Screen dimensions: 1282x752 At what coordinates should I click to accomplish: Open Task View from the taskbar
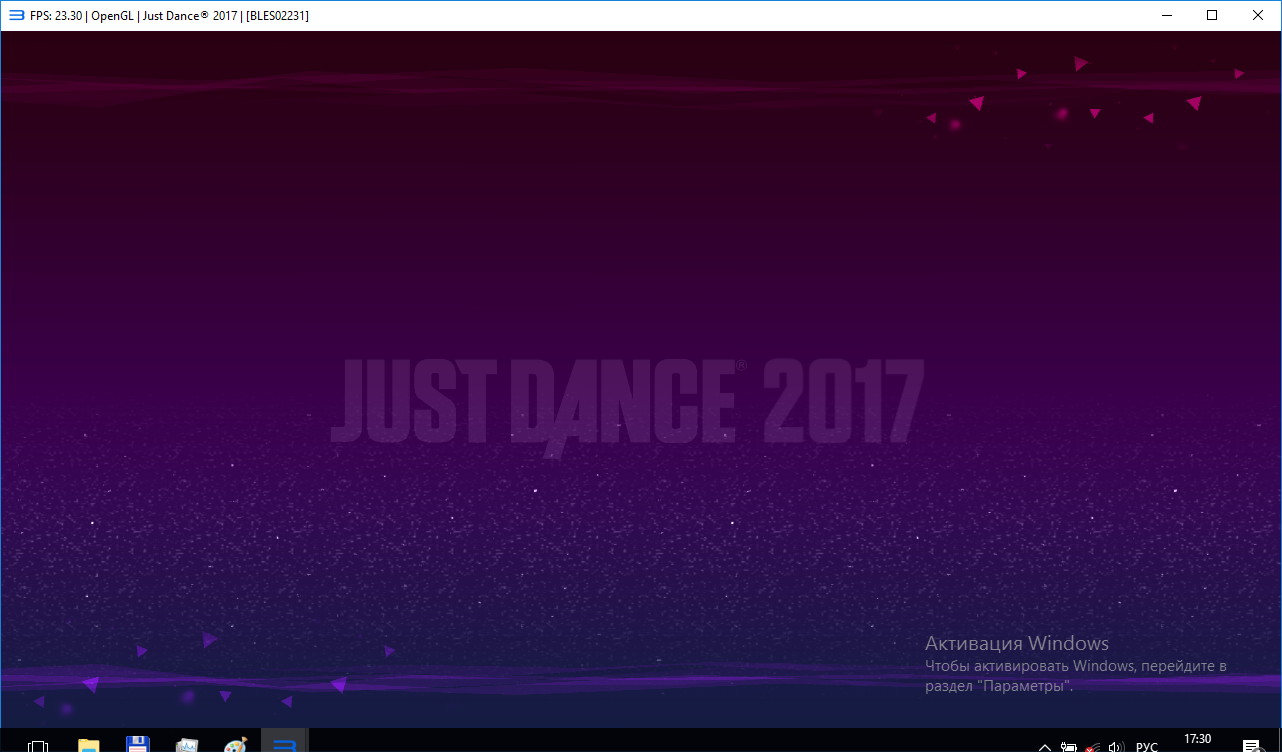38,745
